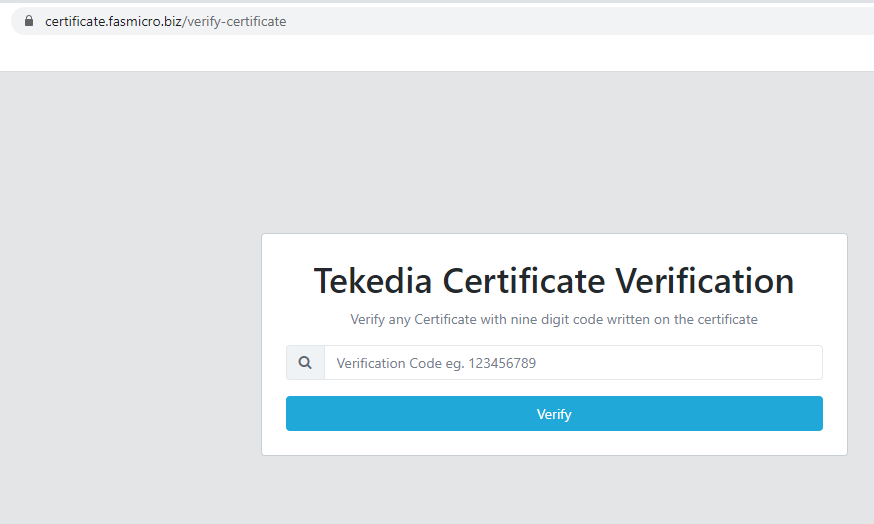Focus the Verification Code input field

click(573, 363)
